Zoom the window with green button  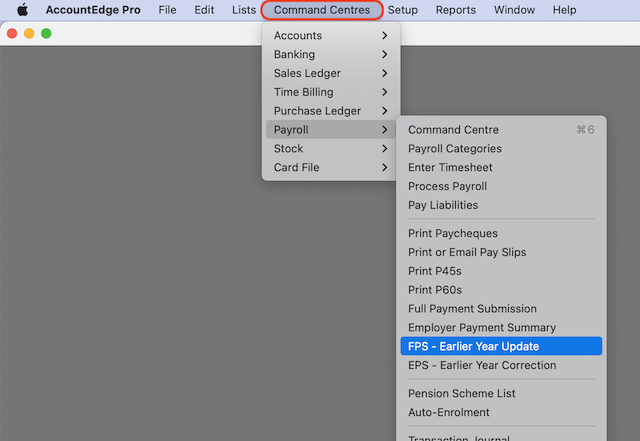tap(46, 33)
